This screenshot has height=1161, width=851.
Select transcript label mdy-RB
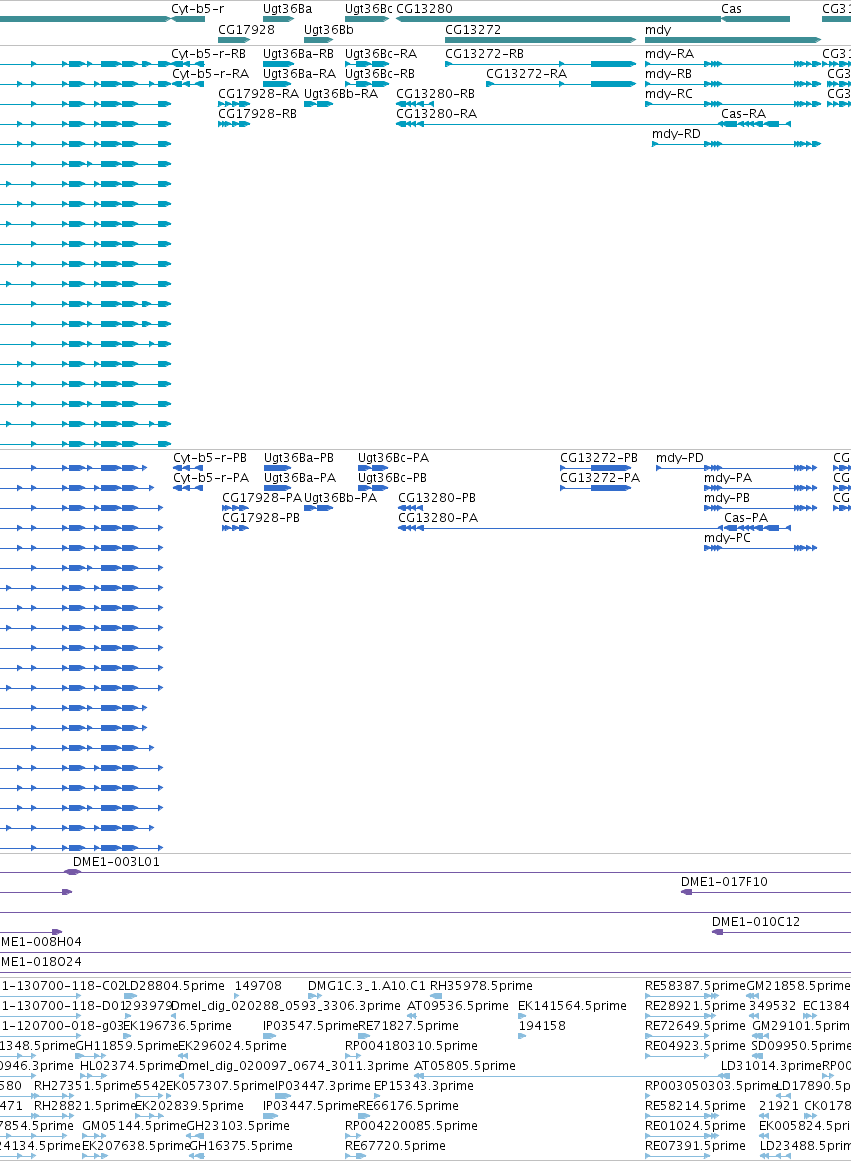668,74
